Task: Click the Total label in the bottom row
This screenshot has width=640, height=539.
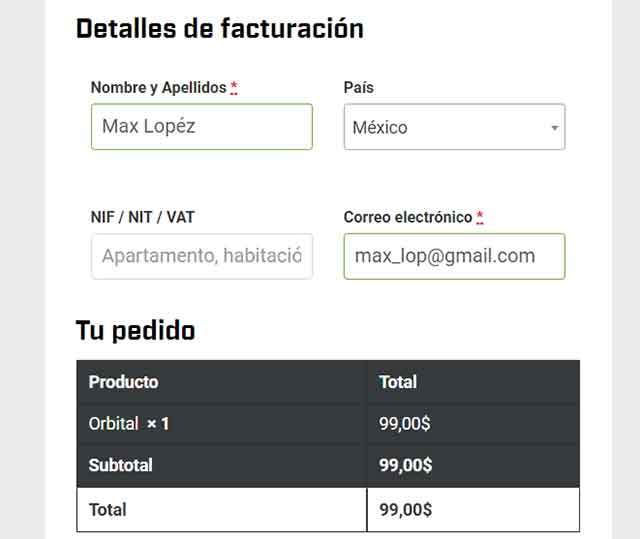Action: point(108,509)
